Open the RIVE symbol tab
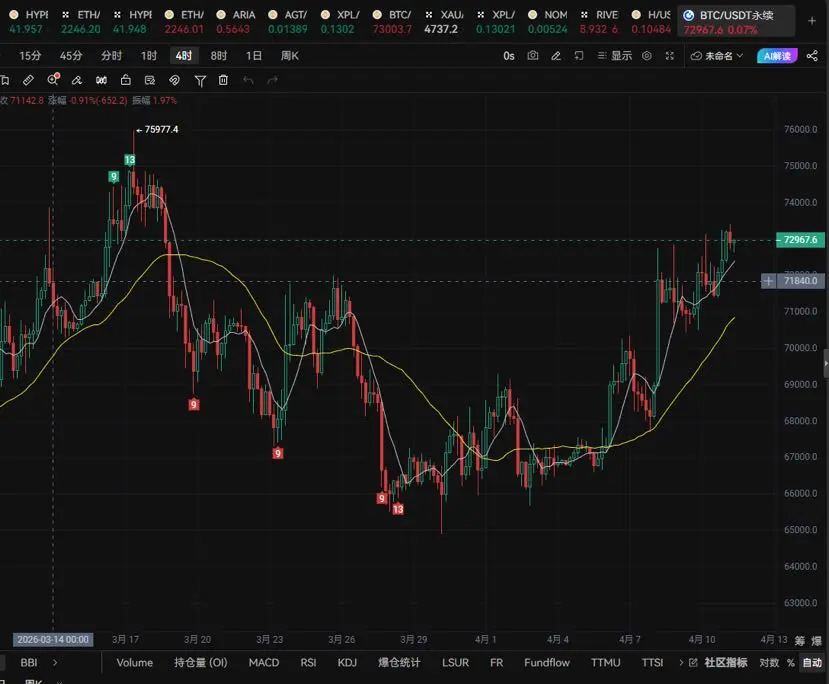 (x=600, y=22)
